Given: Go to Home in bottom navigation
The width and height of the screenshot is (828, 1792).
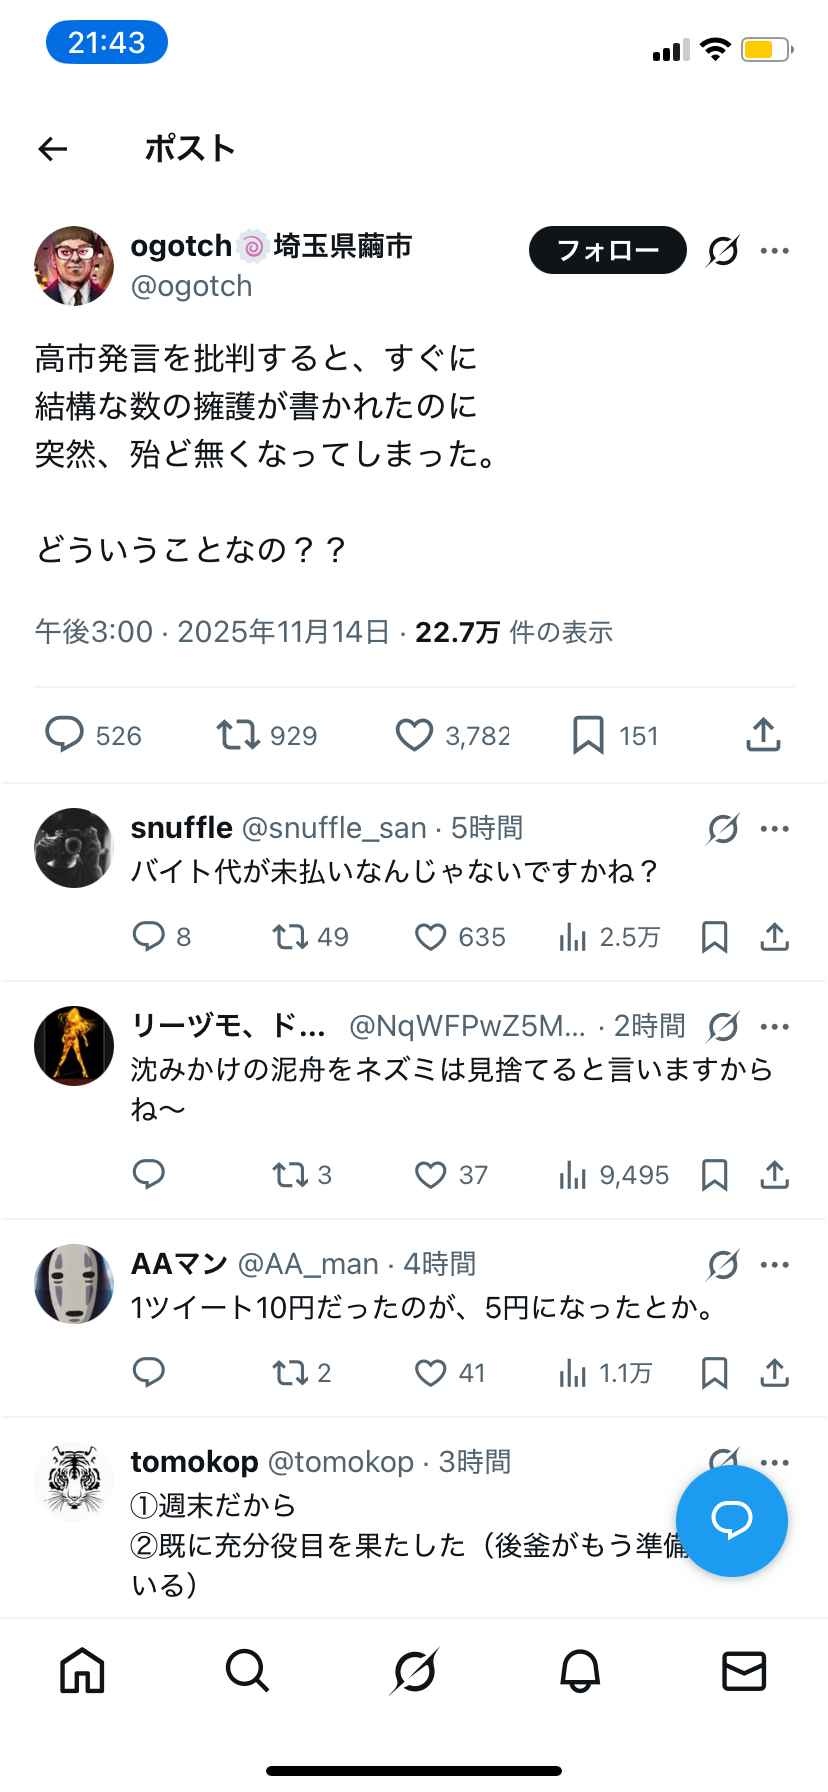Looking at the screenshot, I should 82,1670.
